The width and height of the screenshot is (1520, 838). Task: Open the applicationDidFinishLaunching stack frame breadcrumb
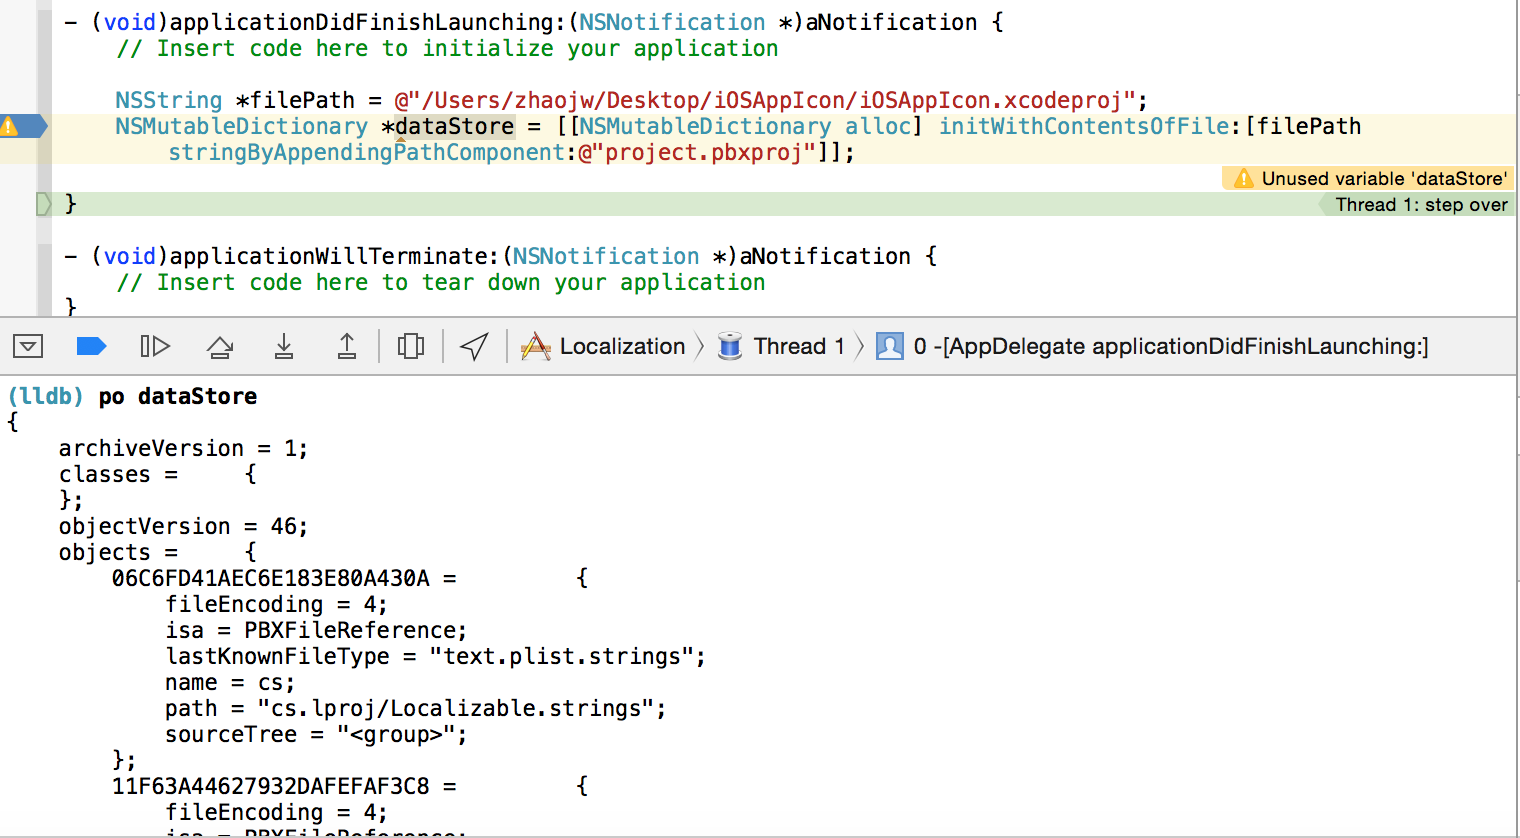tap(1170, 346)
